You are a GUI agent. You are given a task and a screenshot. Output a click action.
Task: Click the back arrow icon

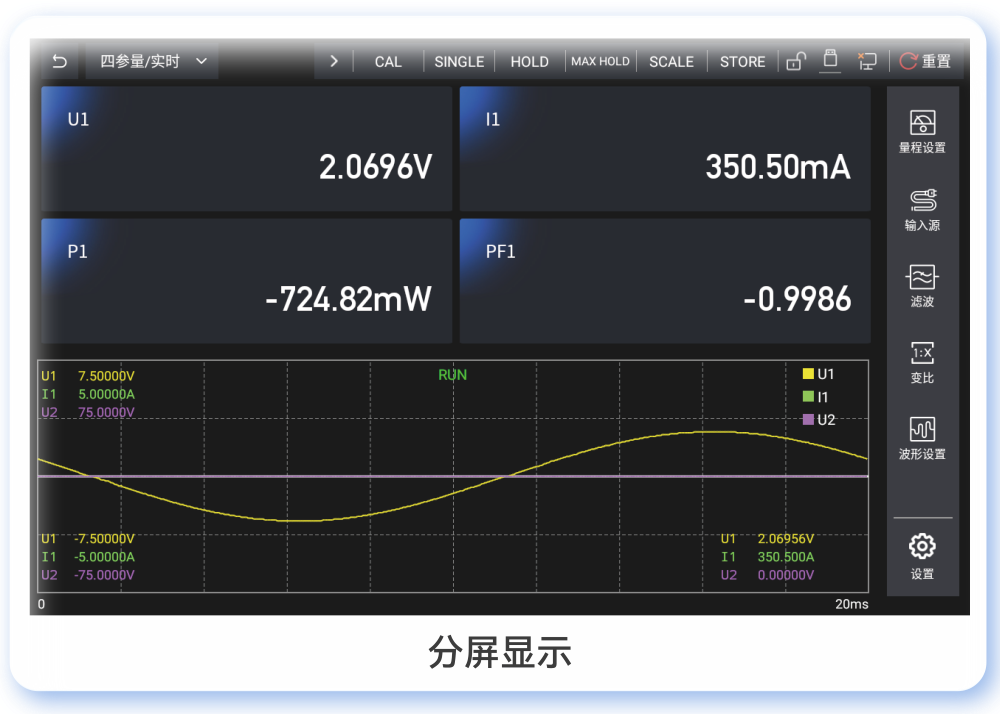(x=59, y=61)
